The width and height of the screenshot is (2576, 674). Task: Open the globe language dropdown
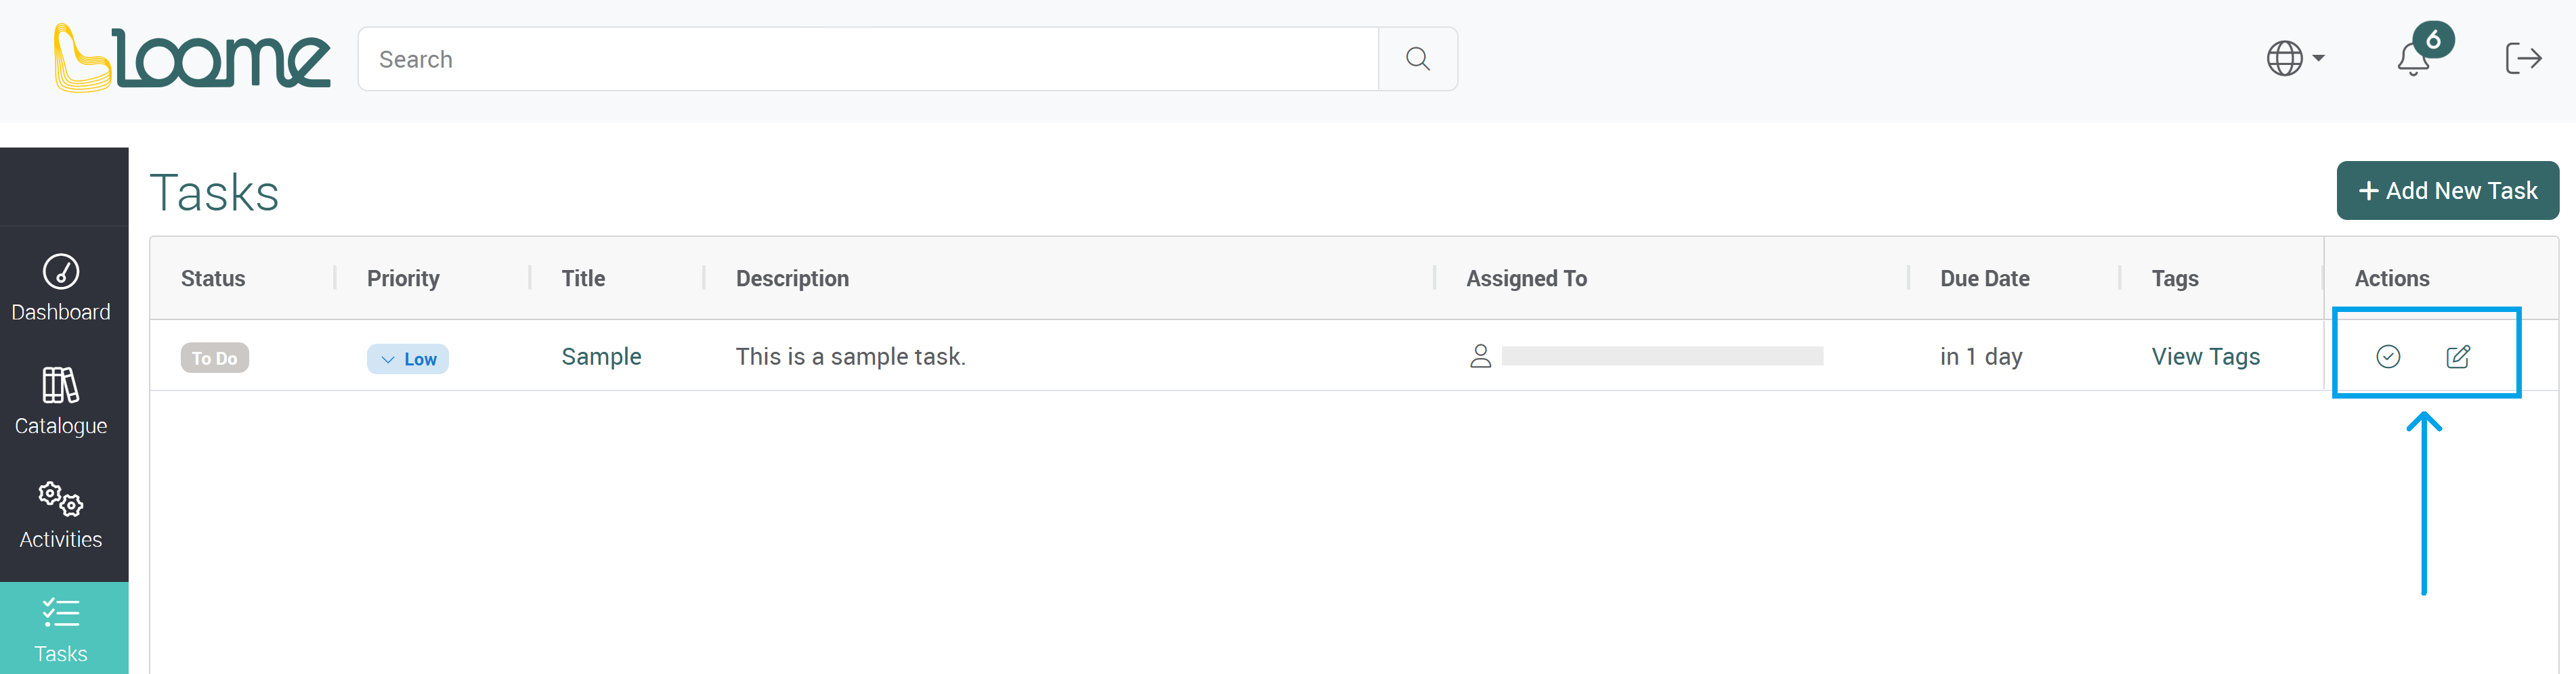(2294, 59)
